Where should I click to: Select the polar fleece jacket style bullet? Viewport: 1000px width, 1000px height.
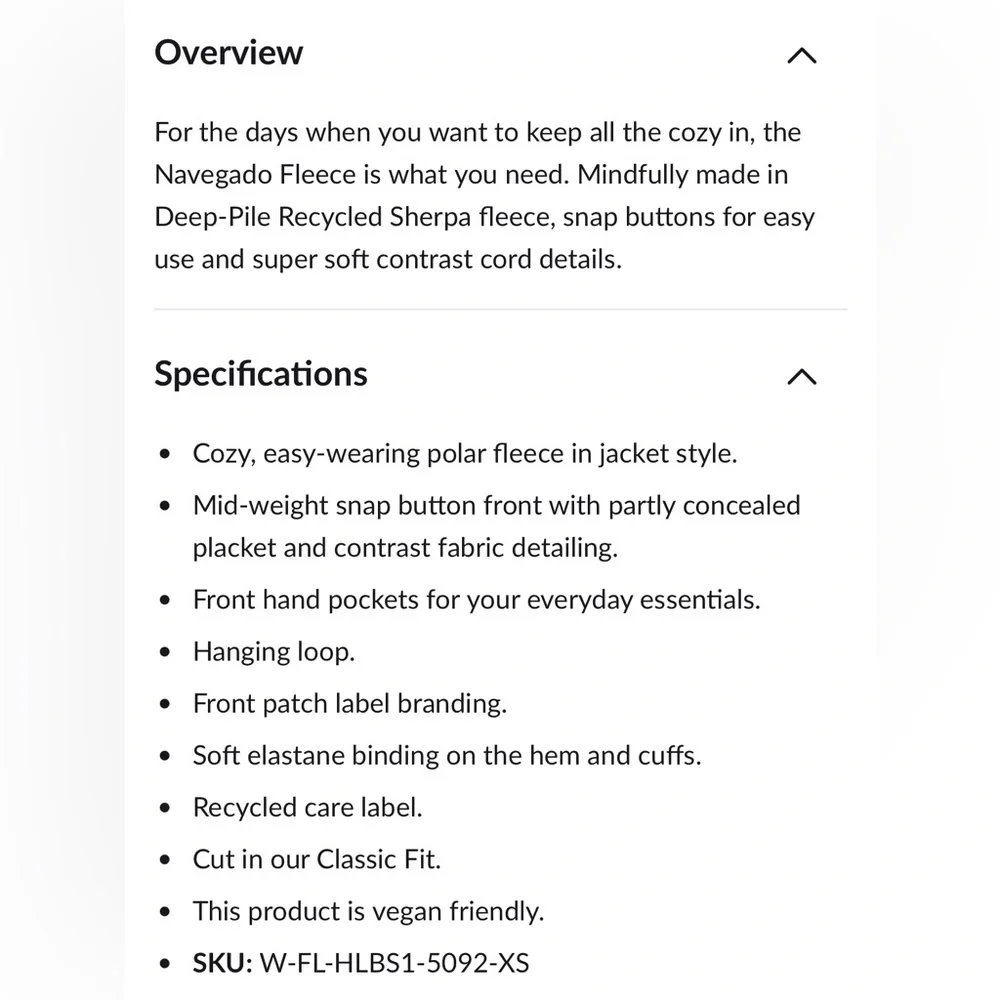[464, 454]
